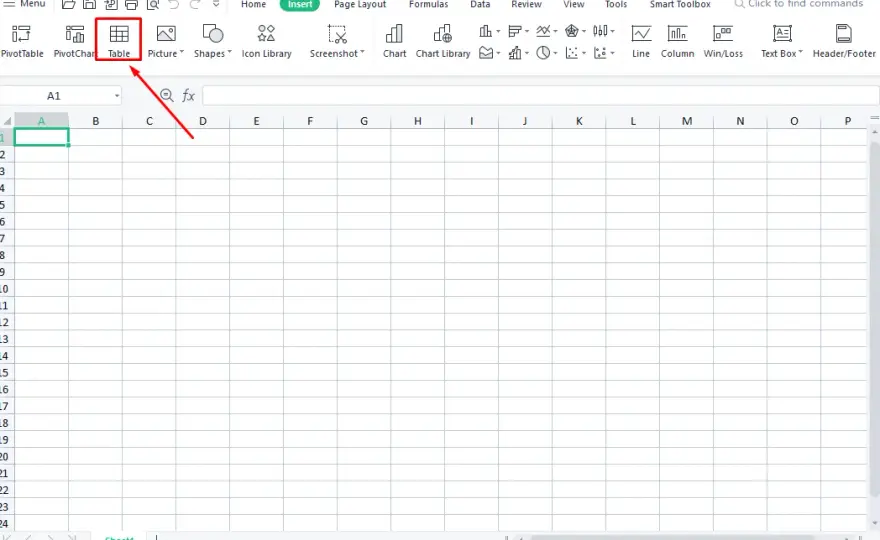Insert a PivotChart

click(x=74, y=42)
